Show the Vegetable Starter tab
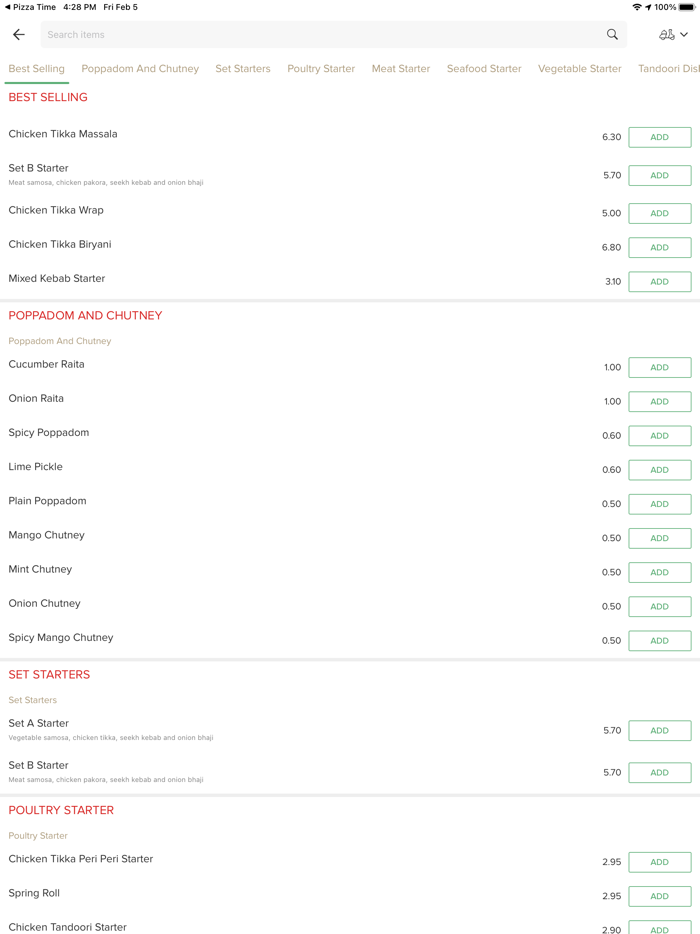Screen dimensions: 700x934 (580, 69)
